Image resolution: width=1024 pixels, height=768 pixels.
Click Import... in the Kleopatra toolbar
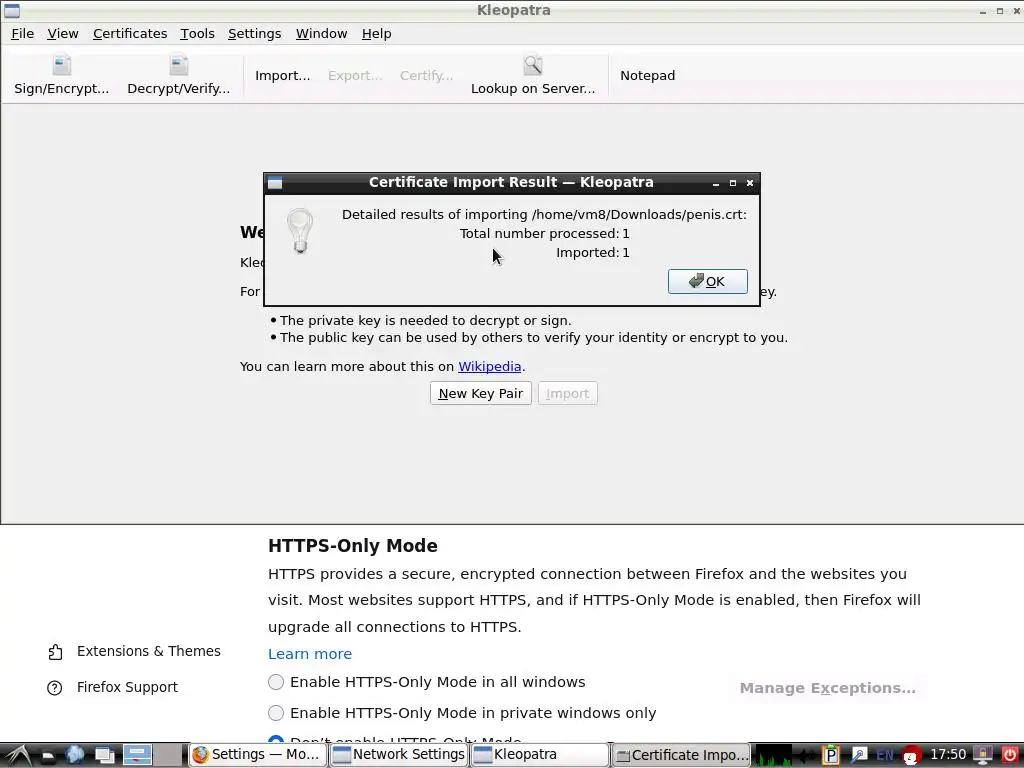click(x=282, y=76)
